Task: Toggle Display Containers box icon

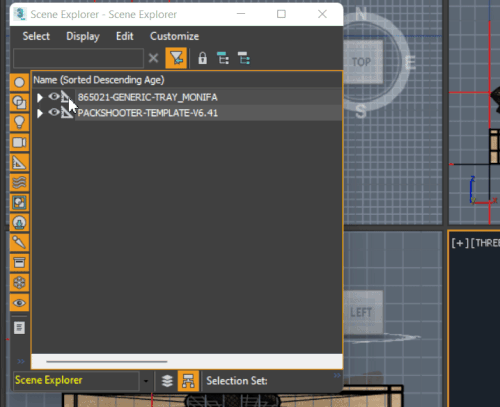Action: 19,263
